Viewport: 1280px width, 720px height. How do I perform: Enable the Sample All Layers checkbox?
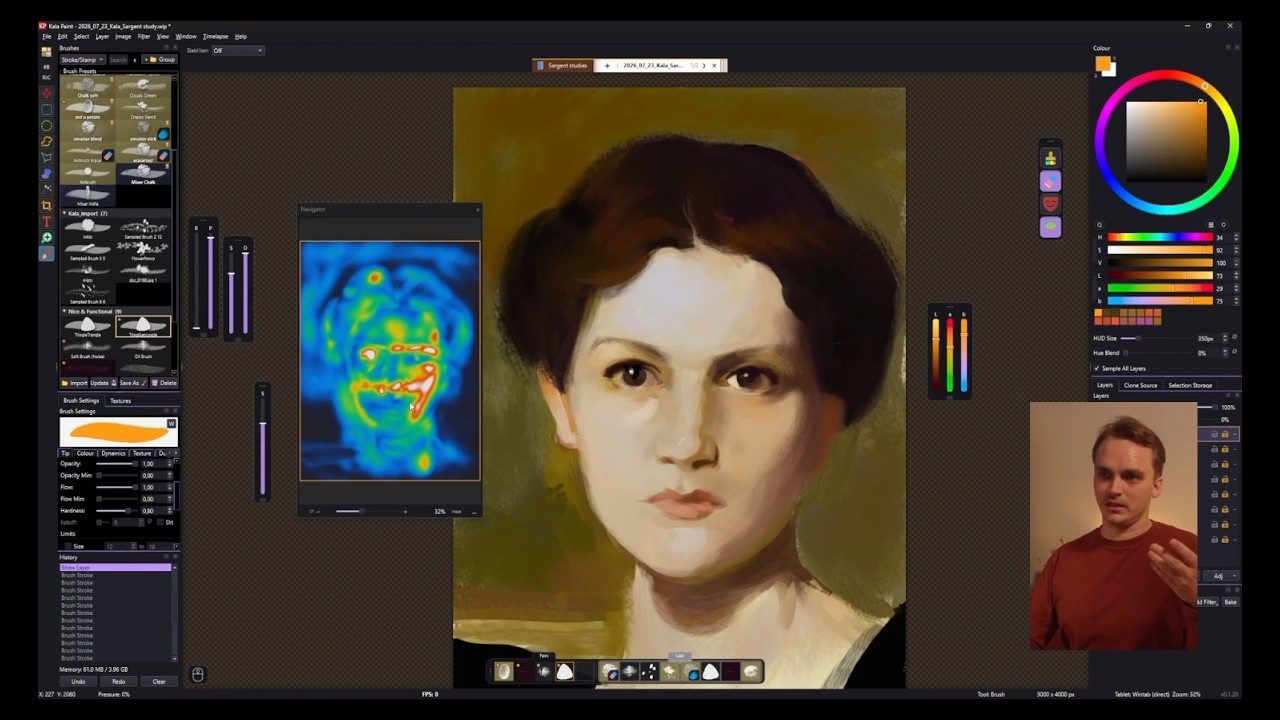coord(1097,368)
